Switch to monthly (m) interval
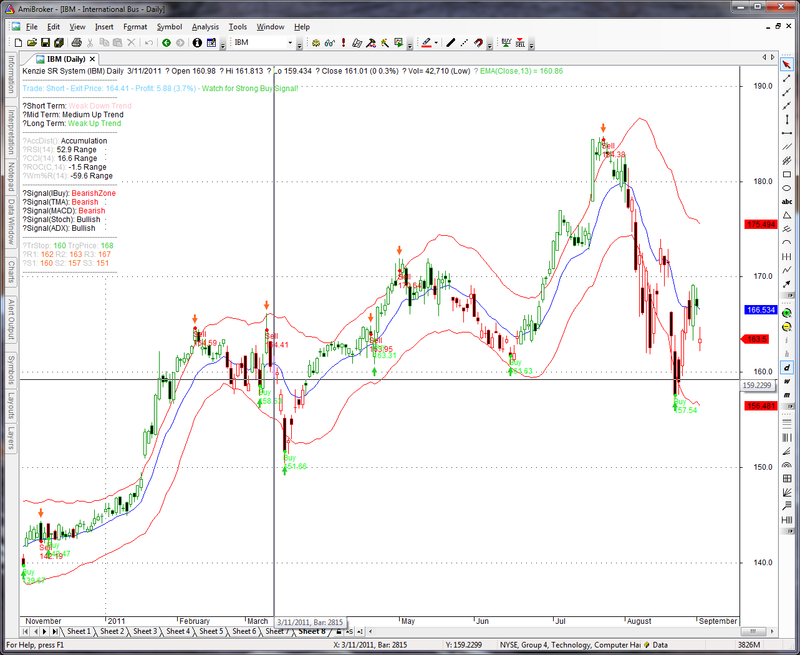The height and width of the screenshot is (655, 800). point(787,395)
